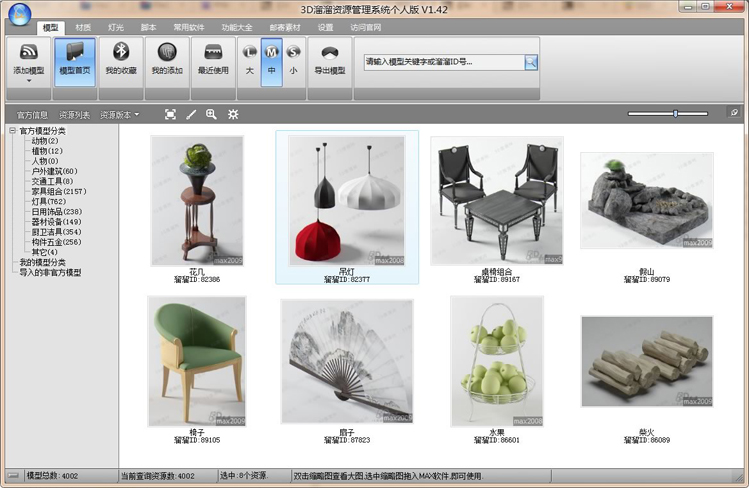Click the 添加模型 add model icon
This screenshot has width=749, height=488.
coord(29,53)
